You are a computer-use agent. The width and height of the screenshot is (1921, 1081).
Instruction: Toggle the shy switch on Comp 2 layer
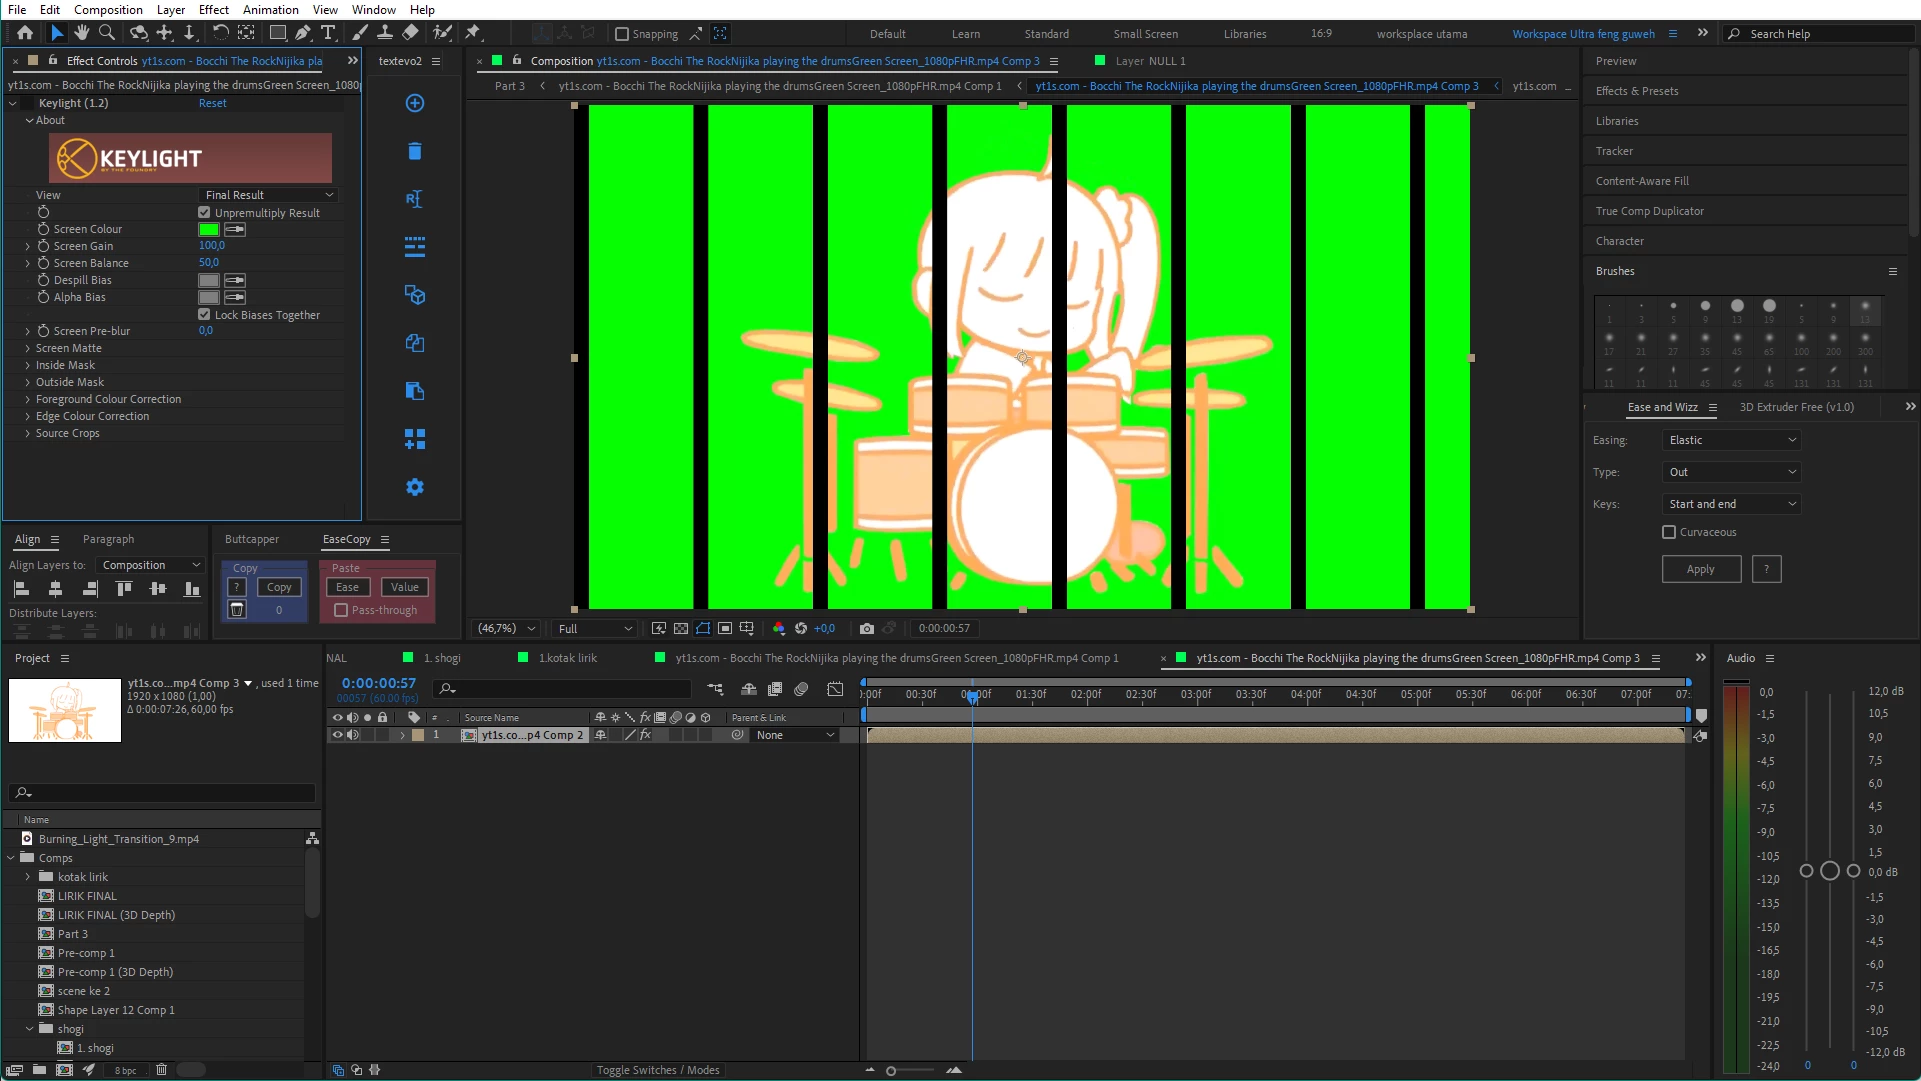tap(600, 735)
